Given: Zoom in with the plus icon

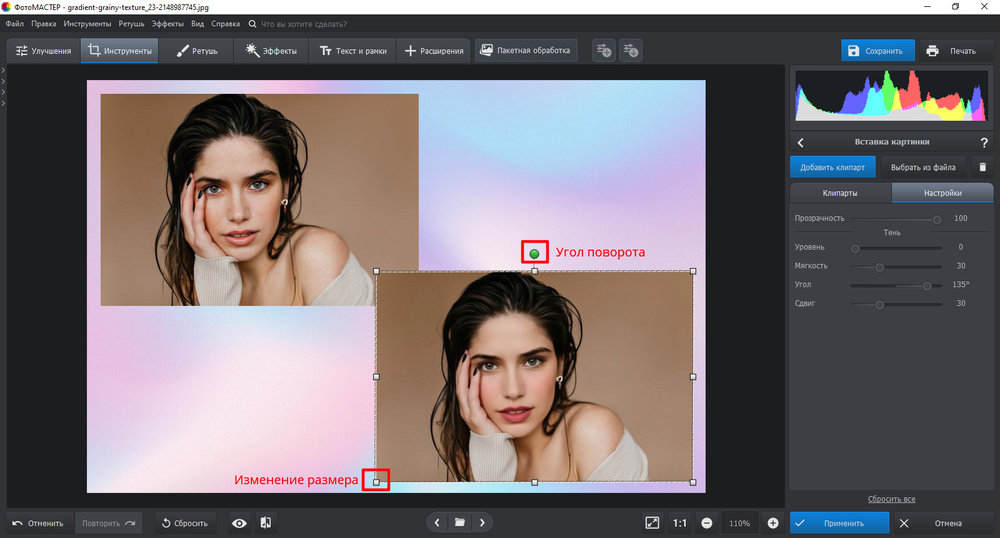Looking at the screenshot, I should pos(773,523).
